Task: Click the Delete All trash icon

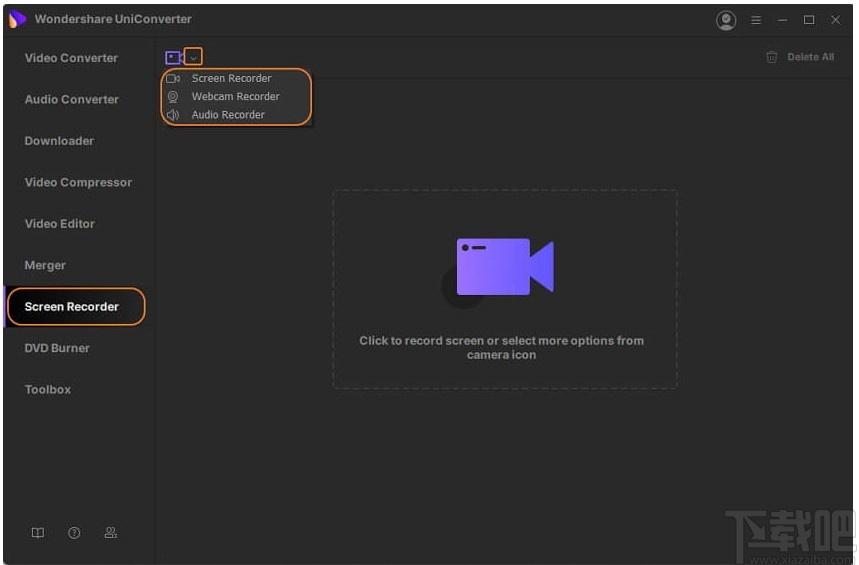Action: (771, 57)
